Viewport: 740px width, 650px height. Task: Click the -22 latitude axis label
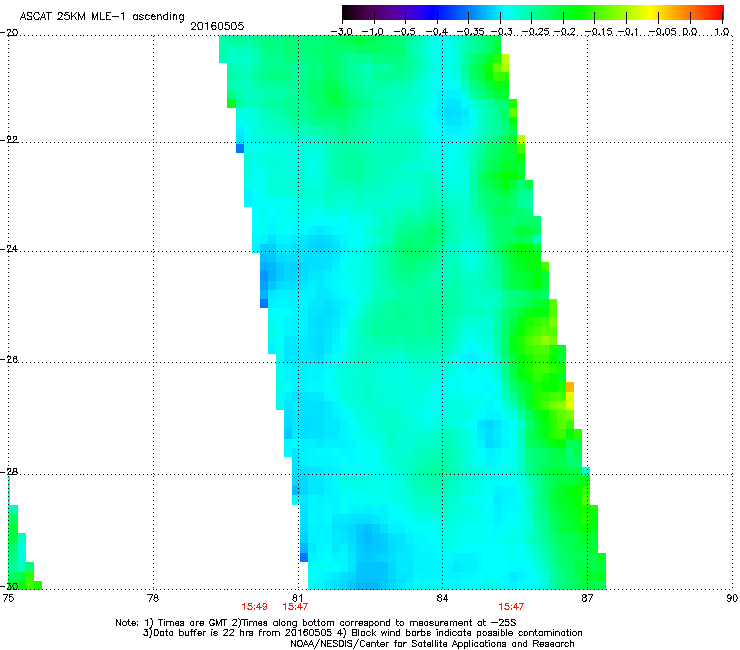[x=9, y=140]
